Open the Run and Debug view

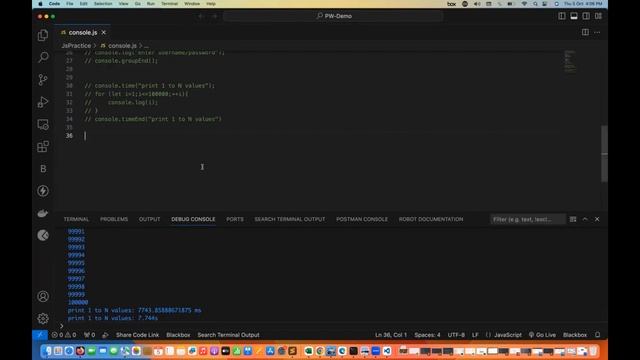click(43, 102)
